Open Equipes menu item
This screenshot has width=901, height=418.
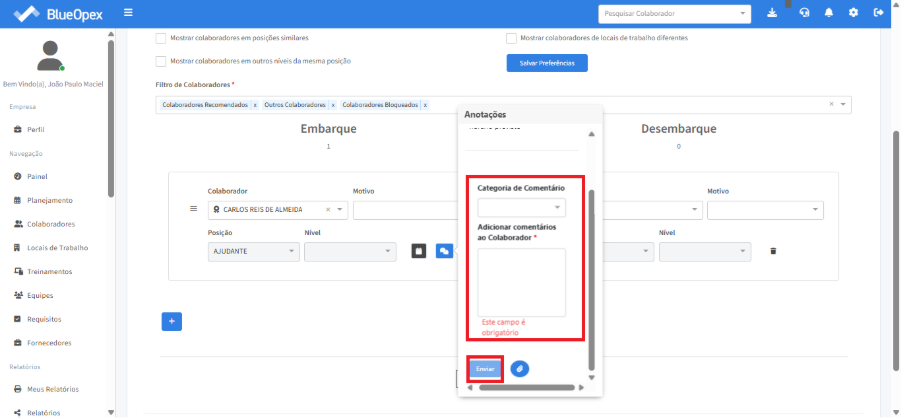pos(40,296)
